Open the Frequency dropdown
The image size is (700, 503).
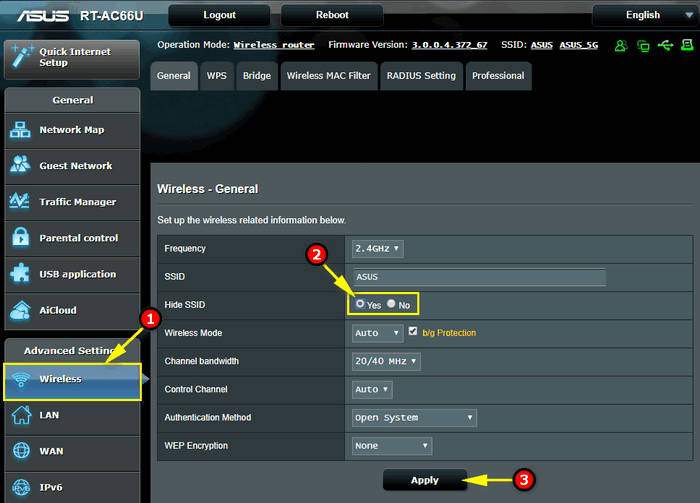[377, 248]
